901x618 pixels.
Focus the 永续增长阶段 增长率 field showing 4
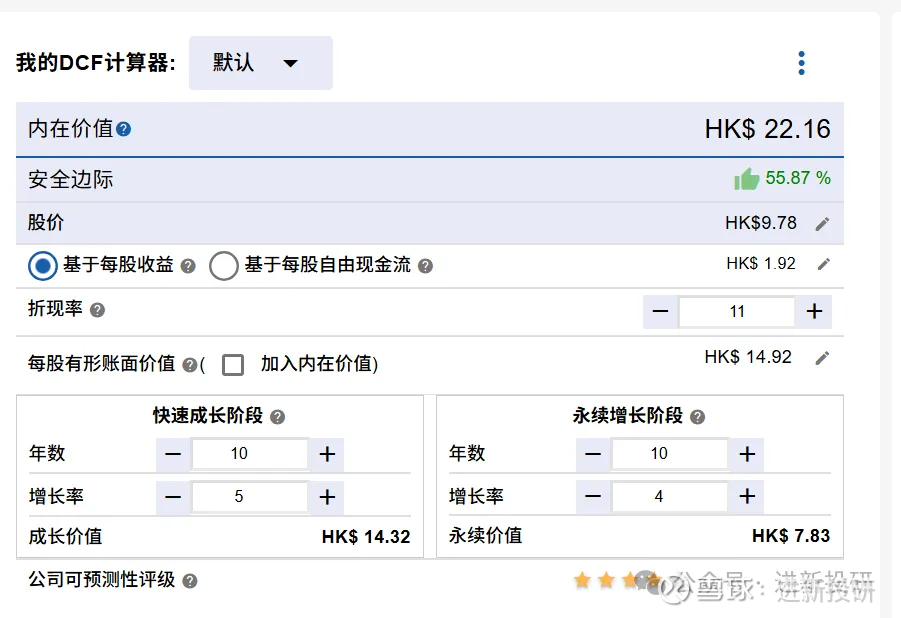pyautogui.click(x=670, y=497)
